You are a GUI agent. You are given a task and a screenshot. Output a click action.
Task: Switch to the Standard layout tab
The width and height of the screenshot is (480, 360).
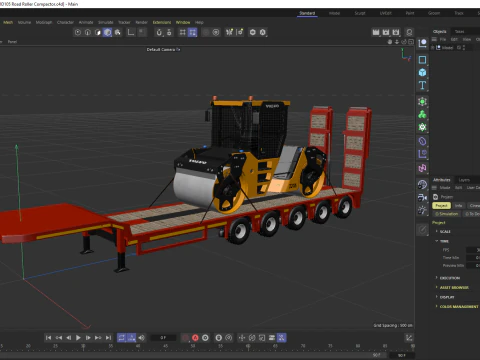click(307, 13)
